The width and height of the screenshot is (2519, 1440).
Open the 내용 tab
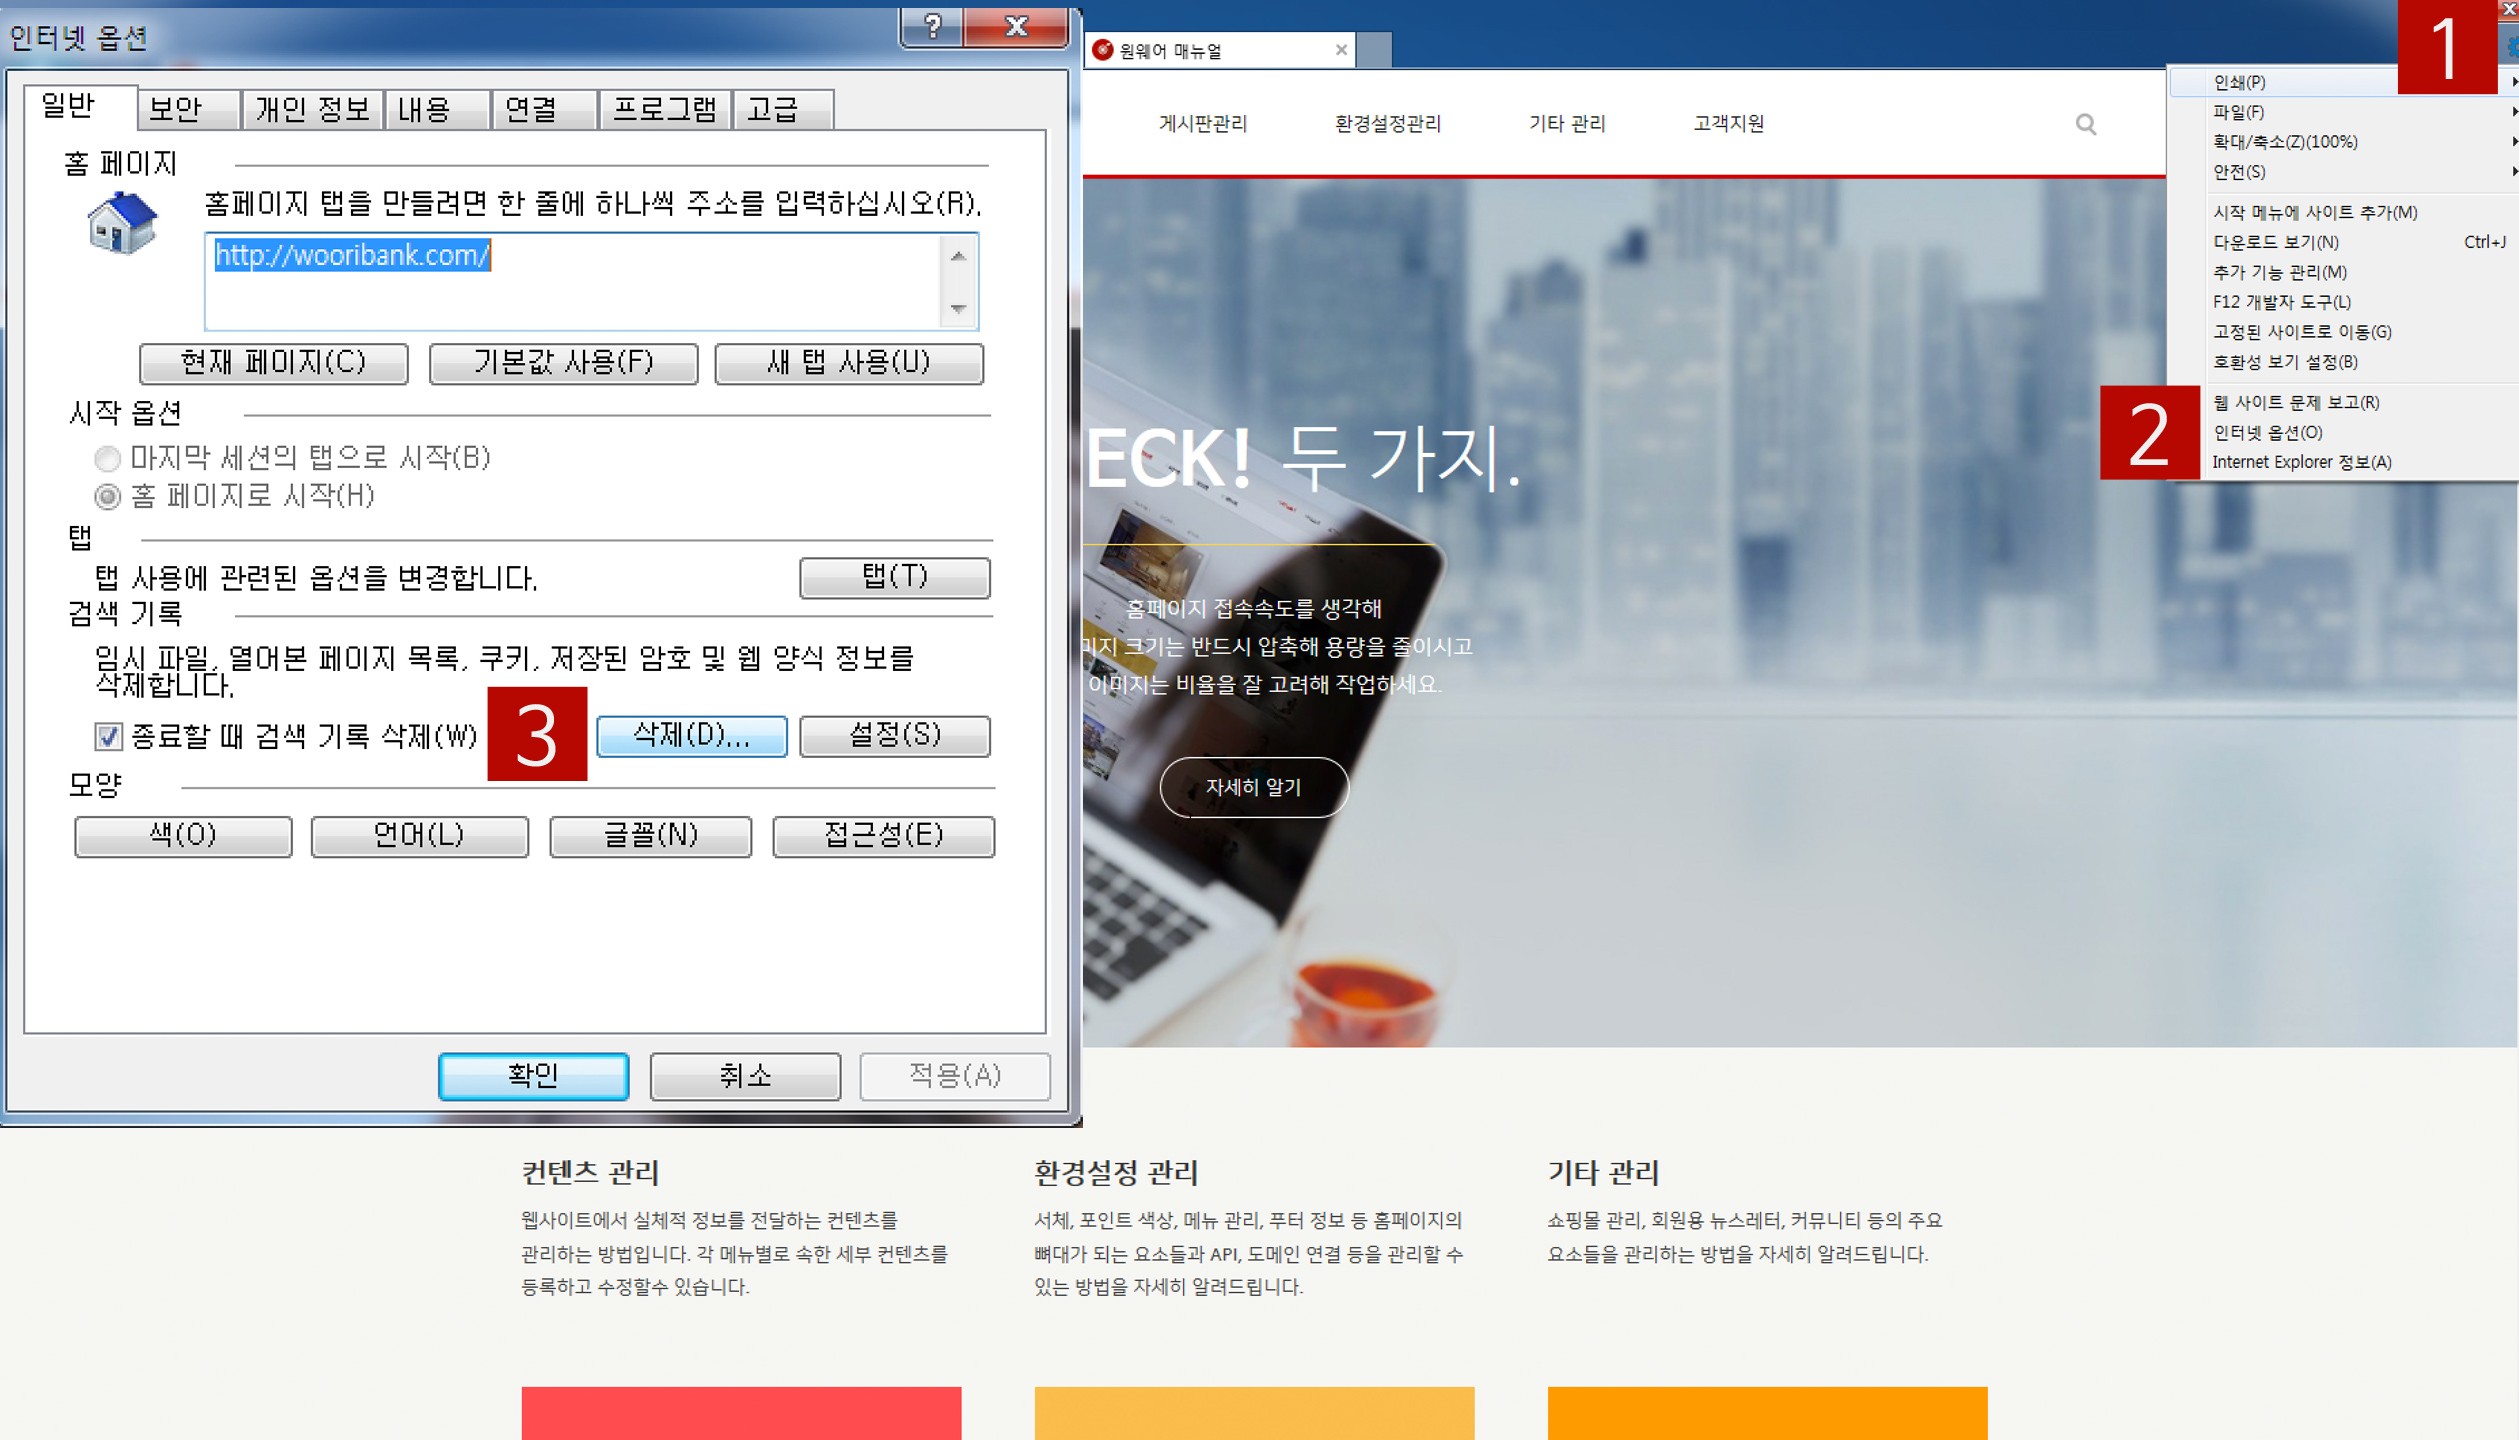coord(437,109)
